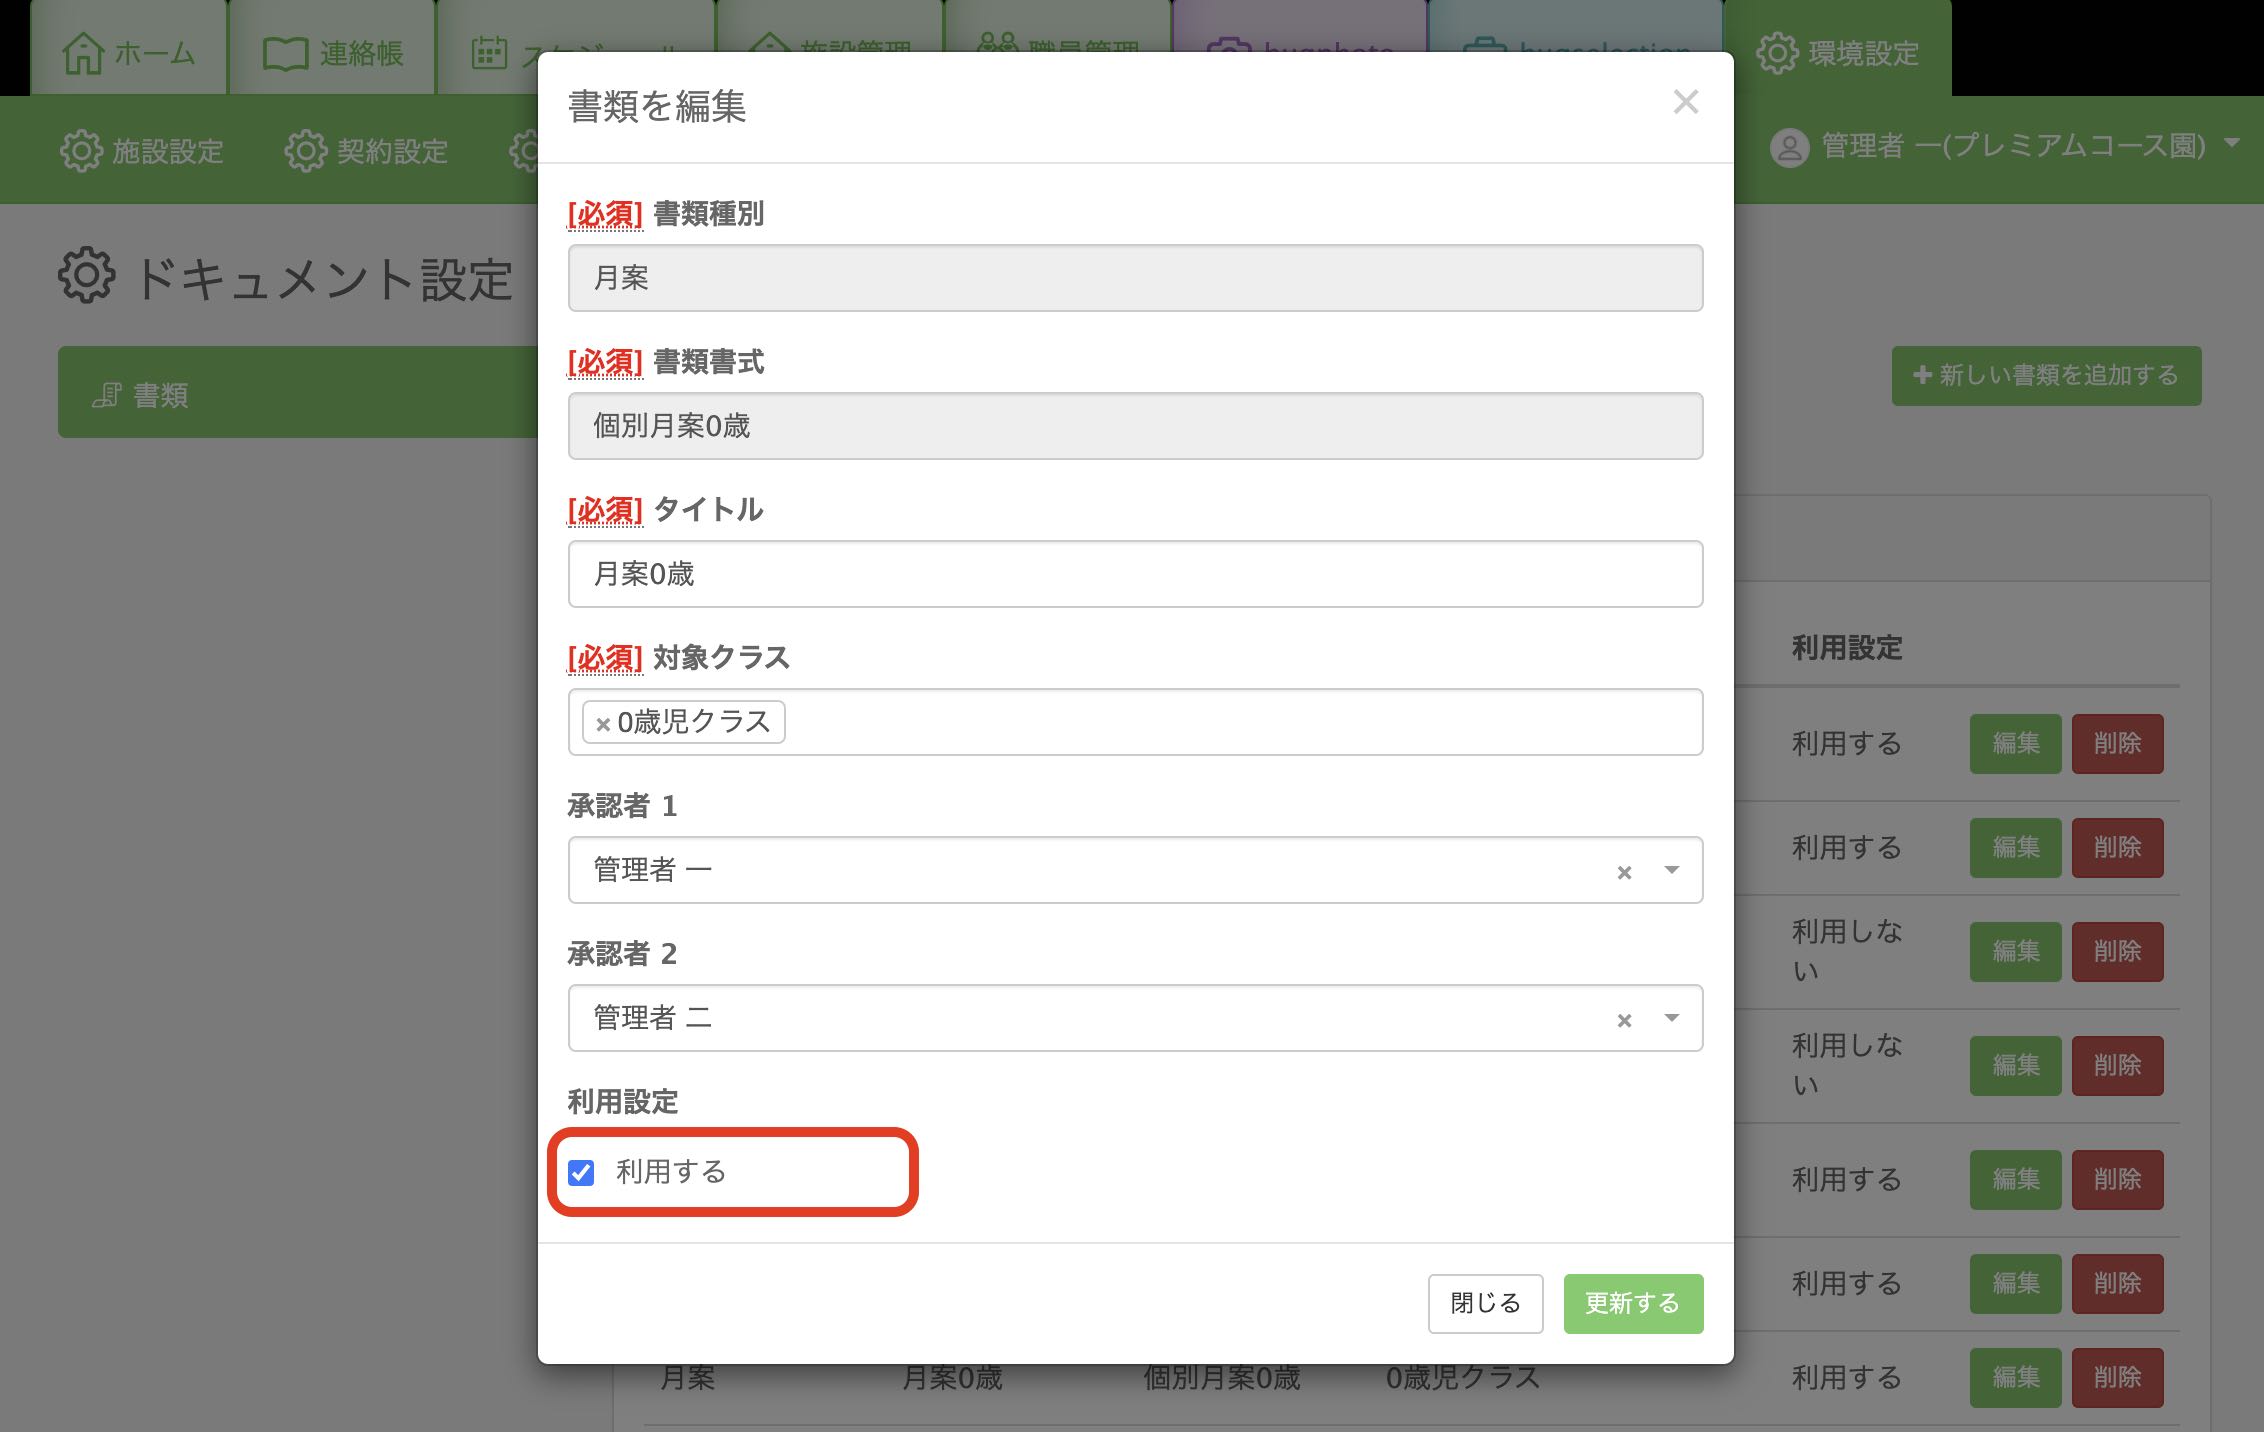Expand the 承認者 1 dropdown arrow

(1671, 870)
